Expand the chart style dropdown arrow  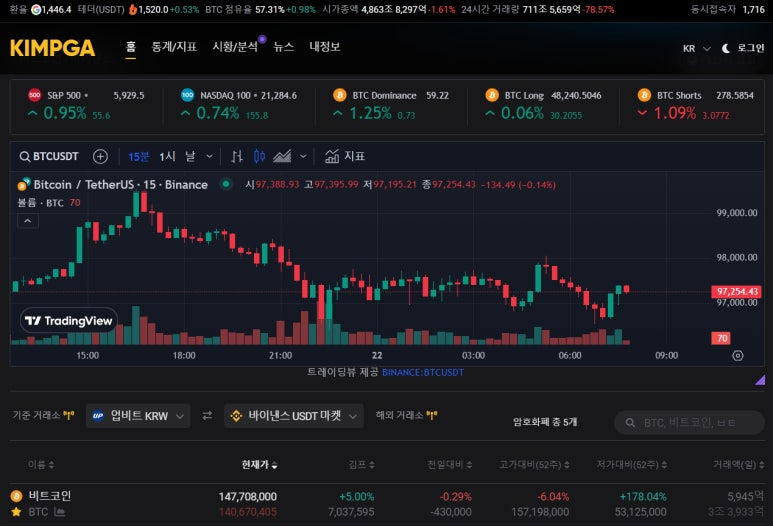coord(303,157)
